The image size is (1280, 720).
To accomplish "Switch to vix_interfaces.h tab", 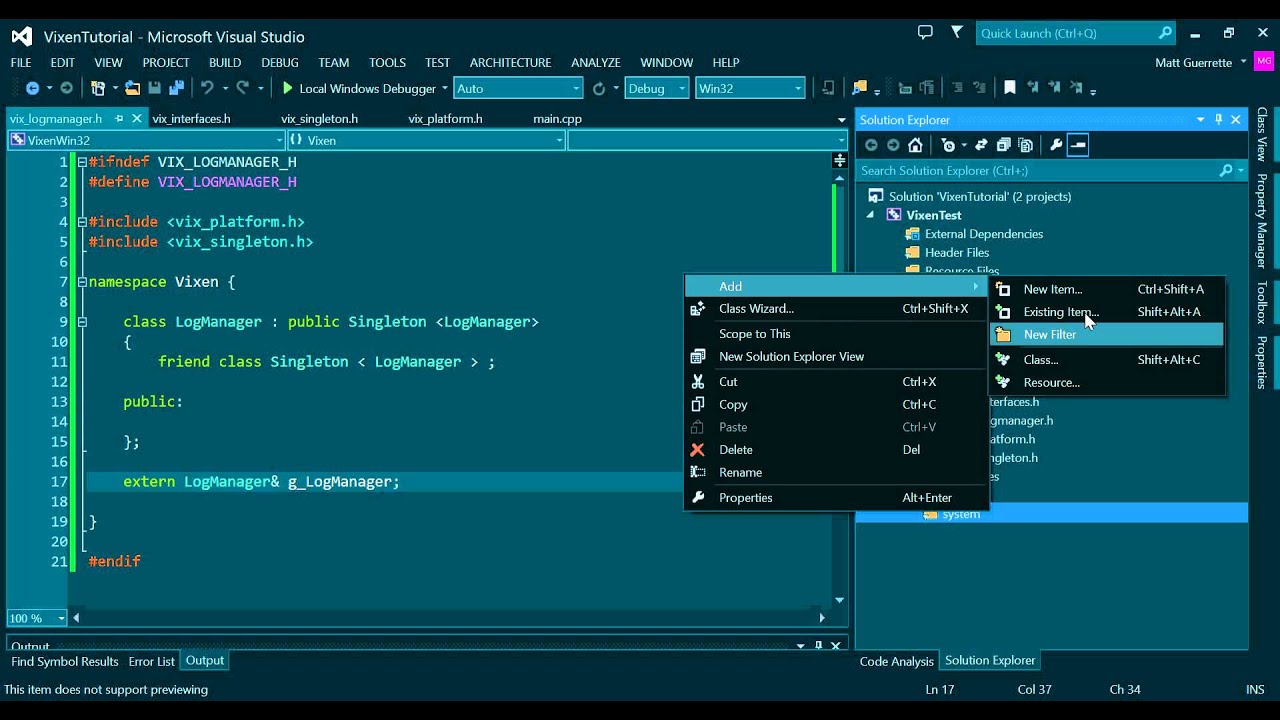I will (x=191, y=118).
